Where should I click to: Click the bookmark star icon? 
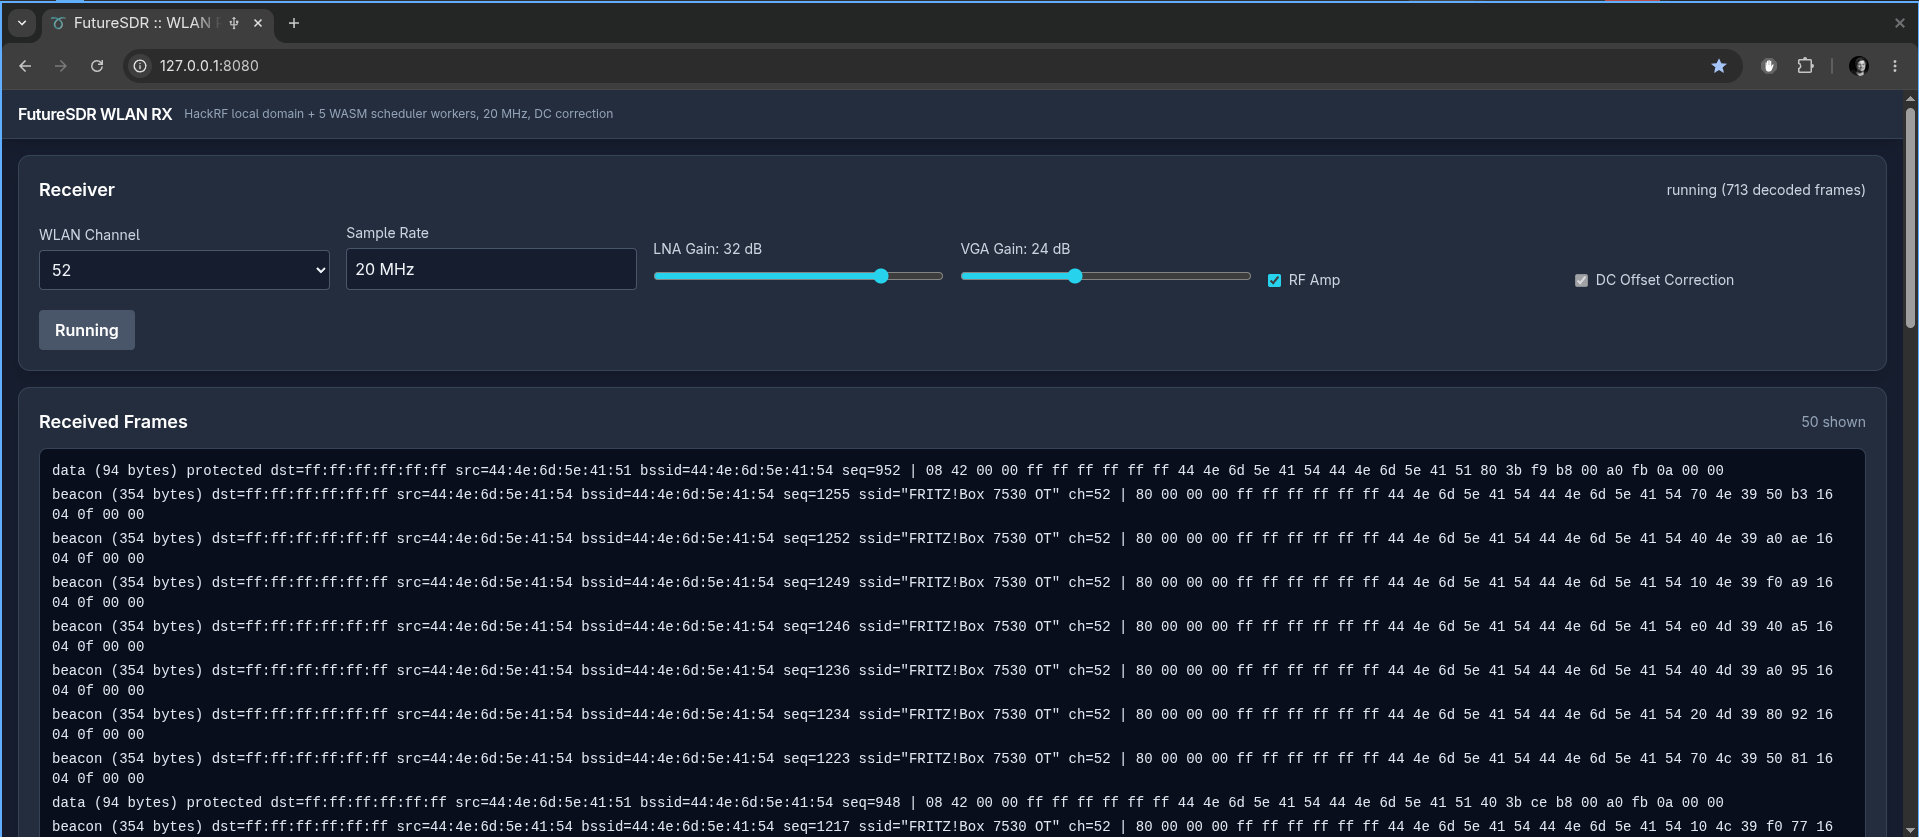1719,66
